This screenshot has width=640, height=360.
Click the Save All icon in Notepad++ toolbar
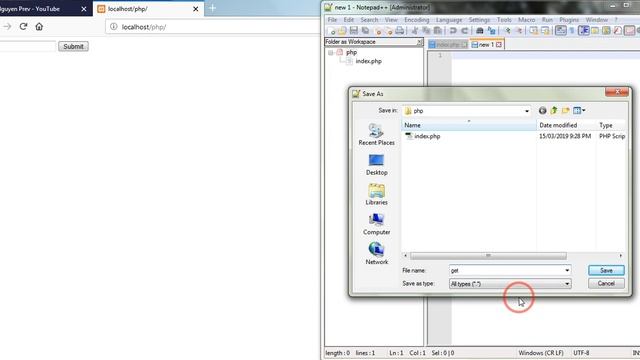(x=365, y=31)
